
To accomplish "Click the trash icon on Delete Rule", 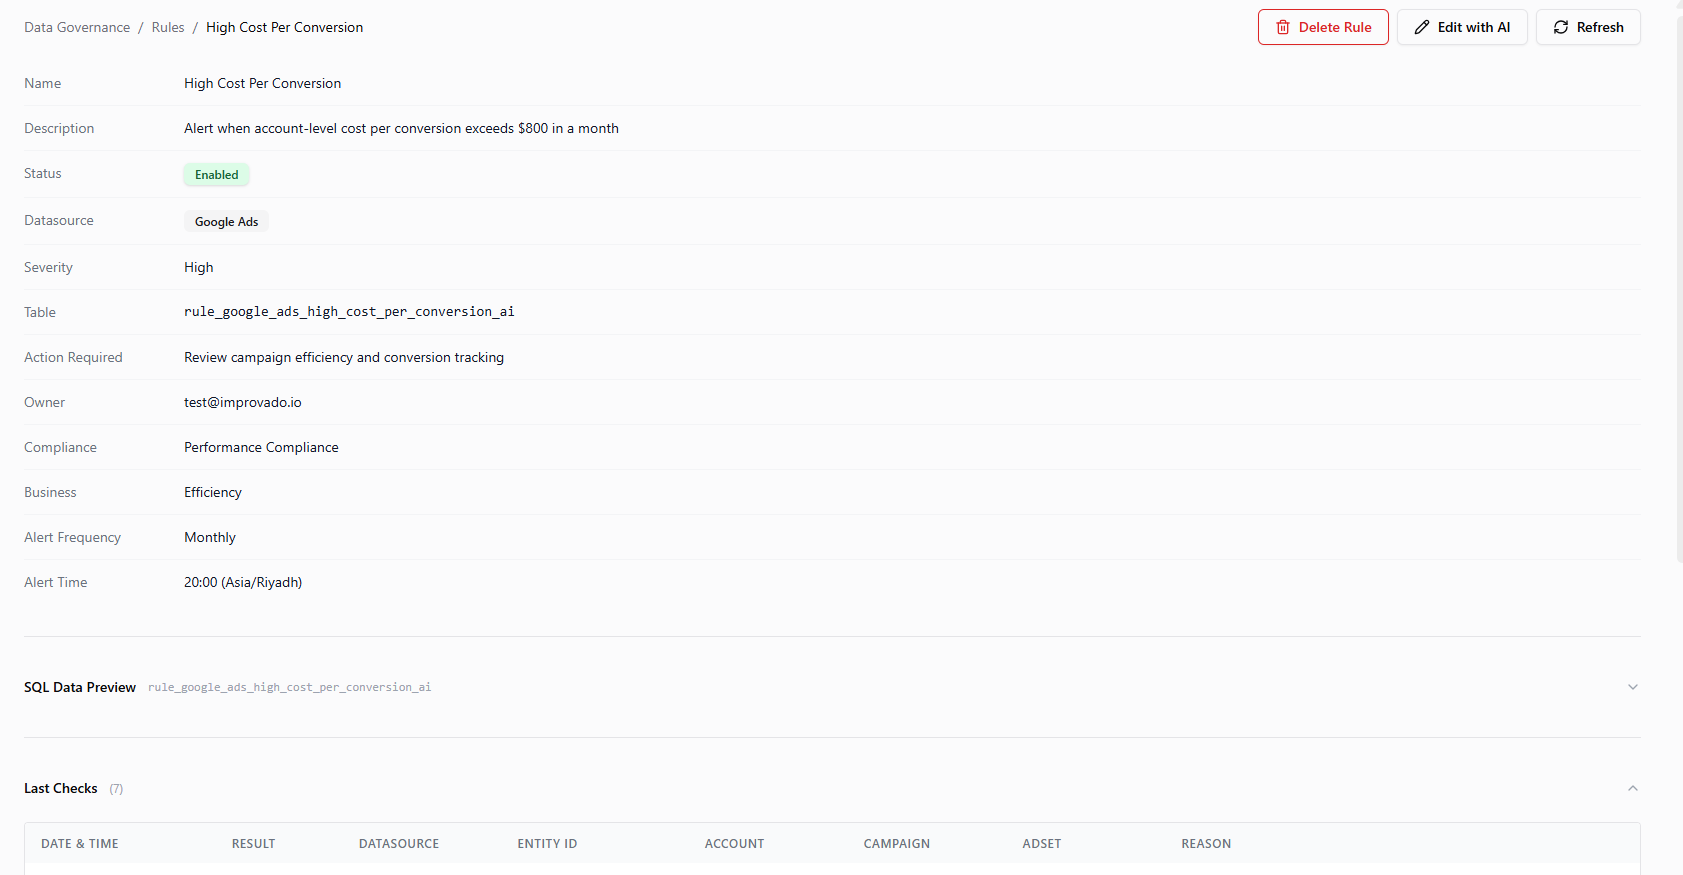I will pos(1283,28).
